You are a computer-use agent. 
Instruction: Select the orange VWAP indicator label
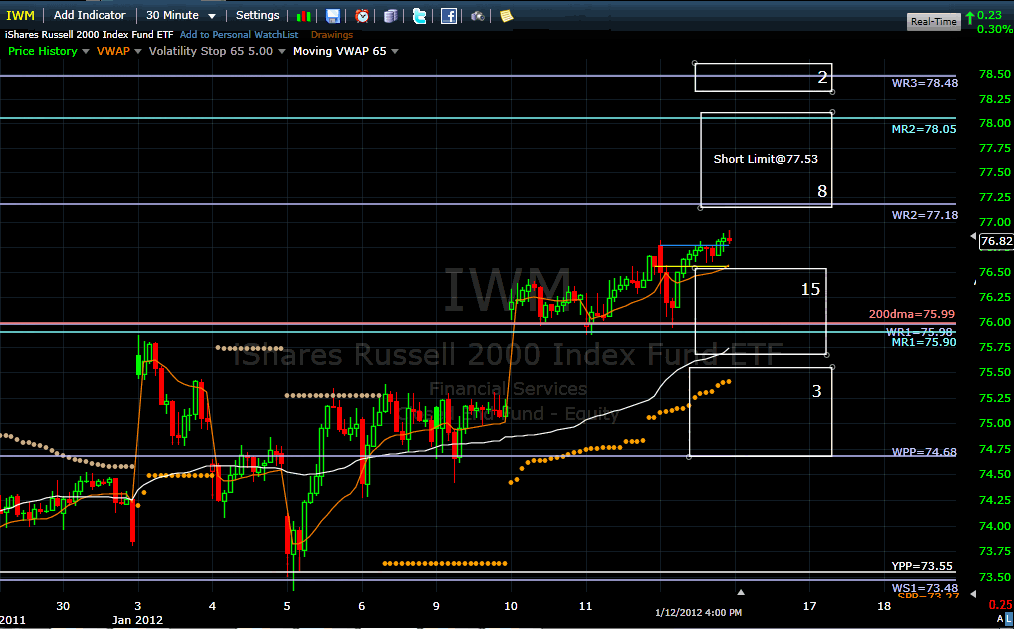point(113,51)
